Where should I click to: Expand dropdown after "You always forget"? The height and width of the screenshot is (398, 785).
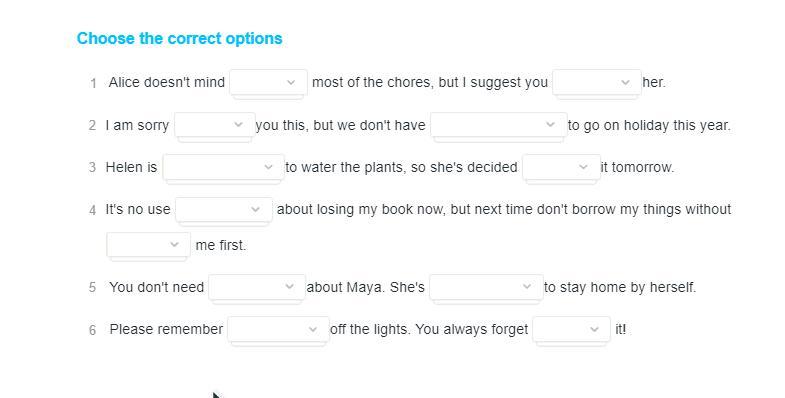pyautogui.click(x=572, y=329)
